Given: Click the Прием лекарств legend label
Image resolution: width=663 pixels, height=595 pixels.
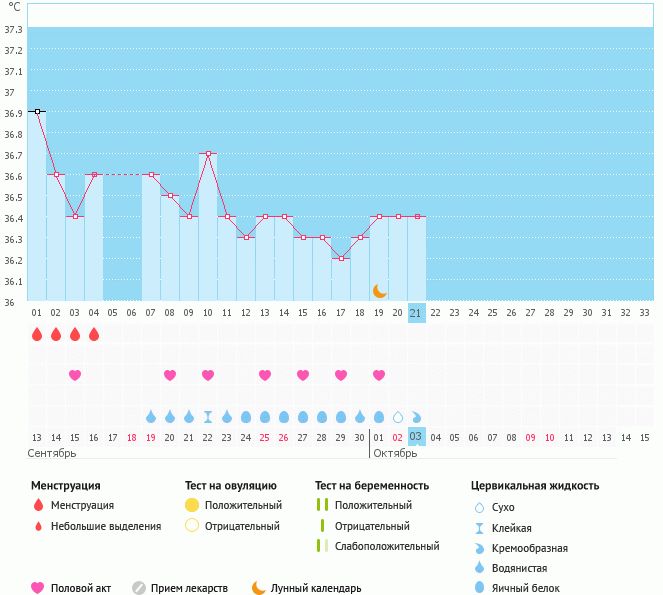Looking at the screenshot, I should (x=189, y=588).
